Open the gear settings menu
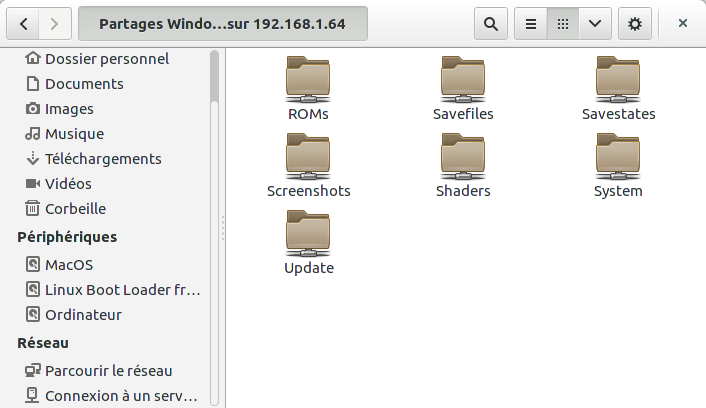This screenshot has height=408, width=706. [x=635, y=23]
